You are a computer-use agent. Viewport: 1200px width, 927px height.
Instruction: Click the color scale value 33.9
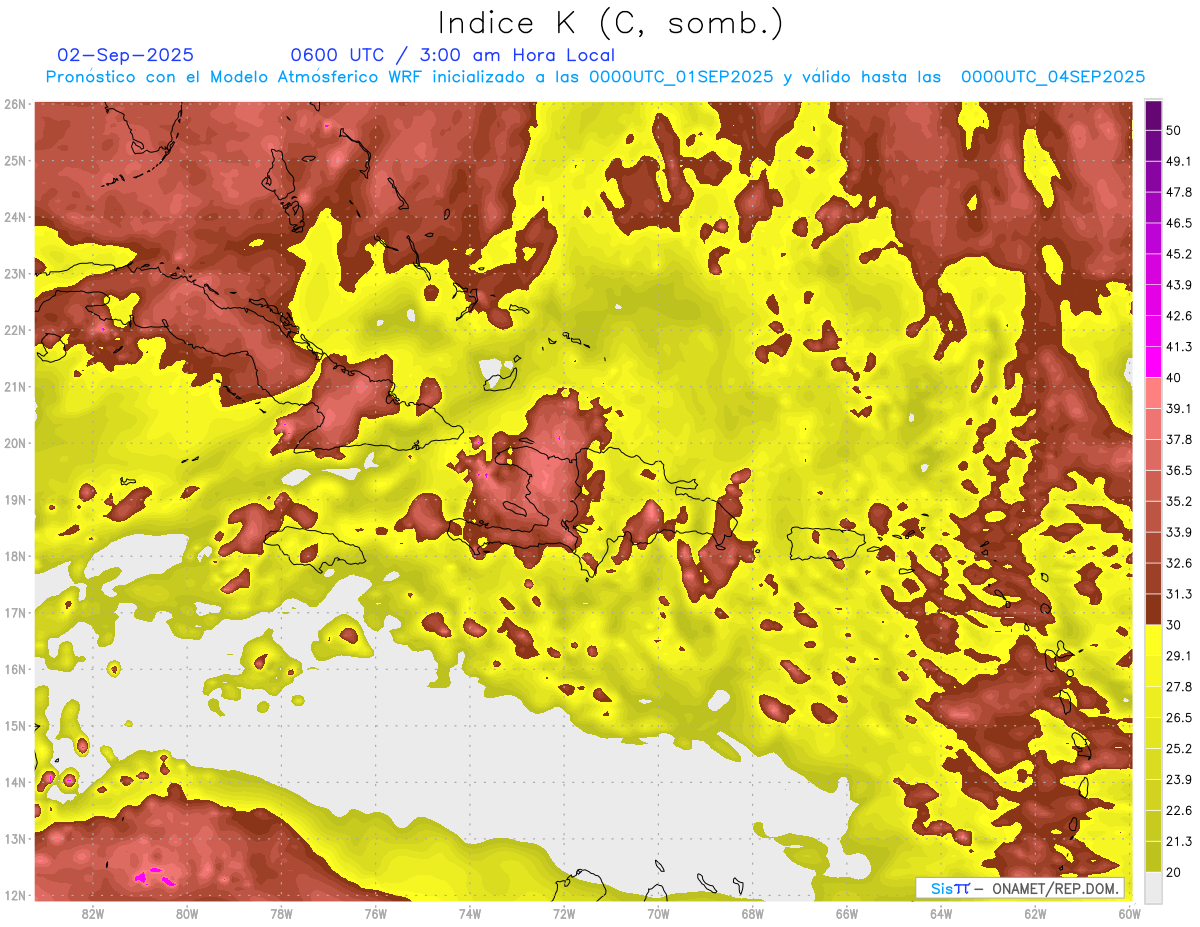click(1178, 532)
